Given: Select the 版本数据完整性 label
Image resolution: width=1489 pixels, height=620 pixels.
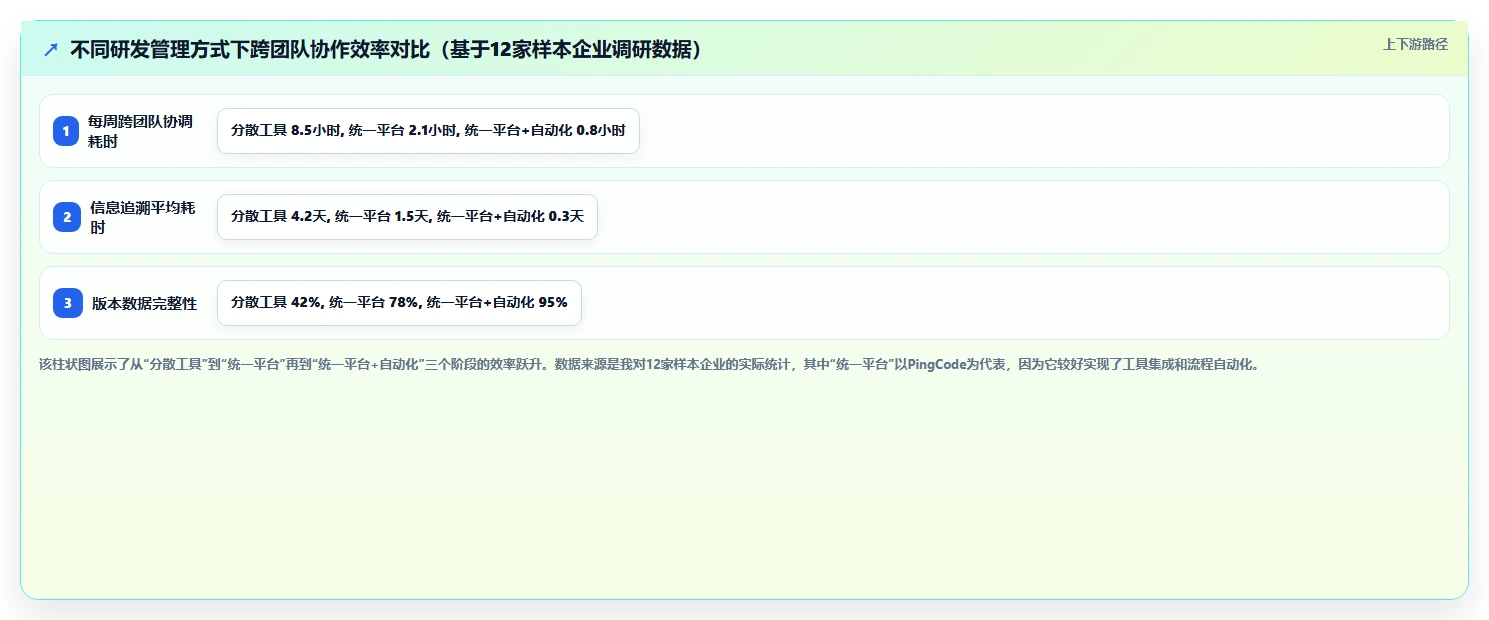Looking at the screenshot, I should (x=144, y=303).
